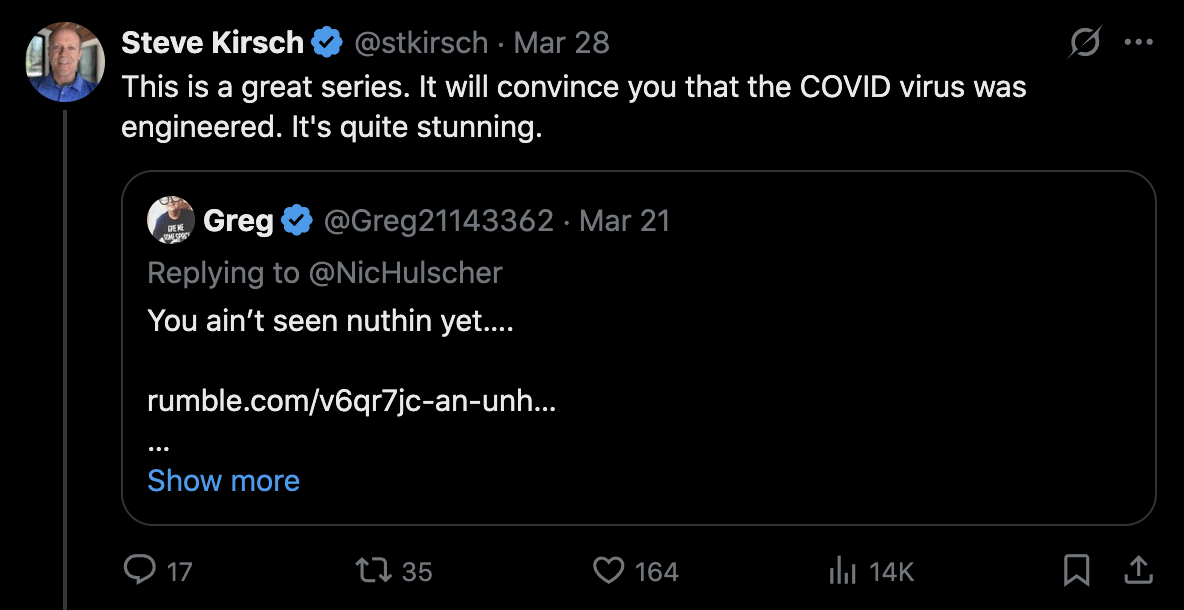Click Greg's blue verified checkmark
Screen dimensions: 1184x610
(x=297, y=220)
